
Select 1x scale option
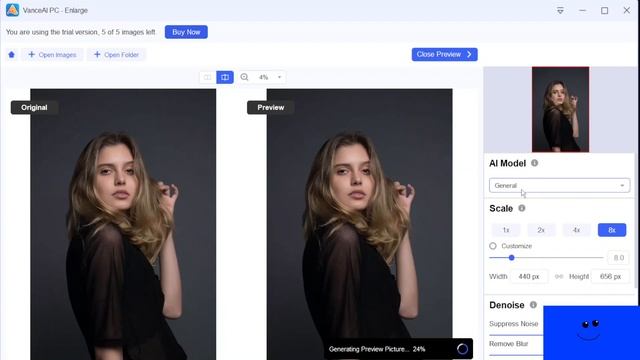[506, 230]
